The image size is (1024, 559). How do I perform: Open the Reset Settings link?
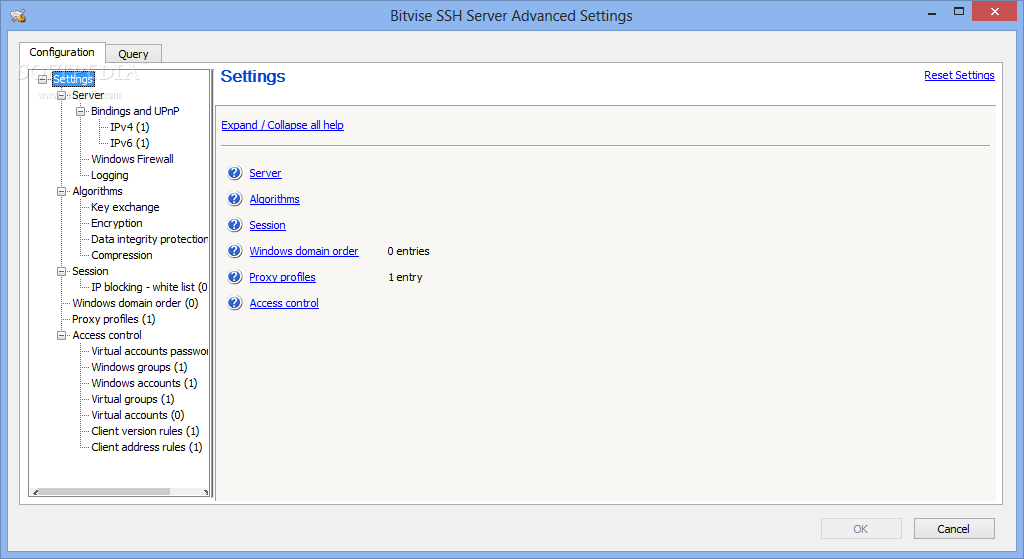coord(959,75)
